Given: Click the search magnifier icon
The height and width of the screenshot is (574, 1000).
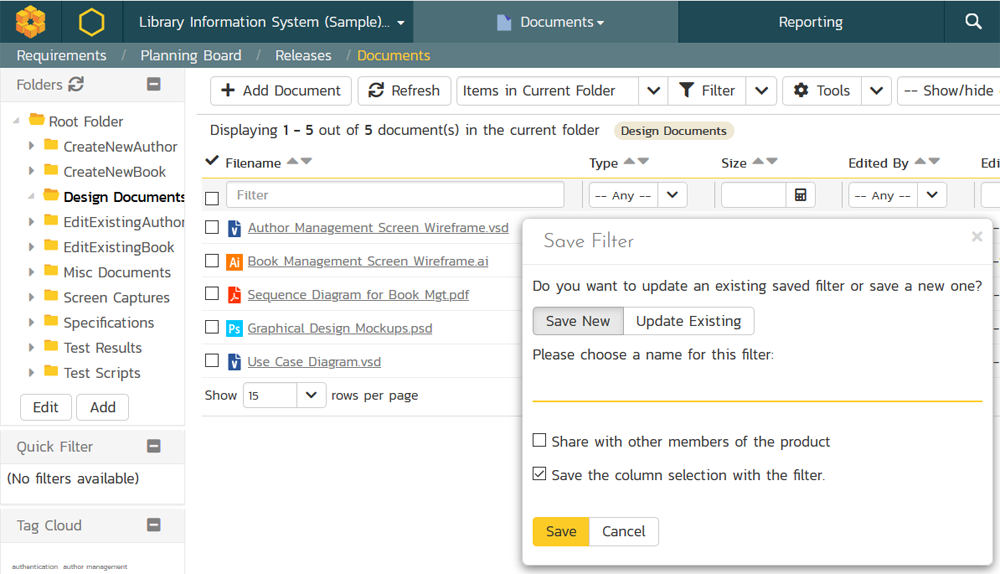Looking at the screenshot, I should 973,21.
